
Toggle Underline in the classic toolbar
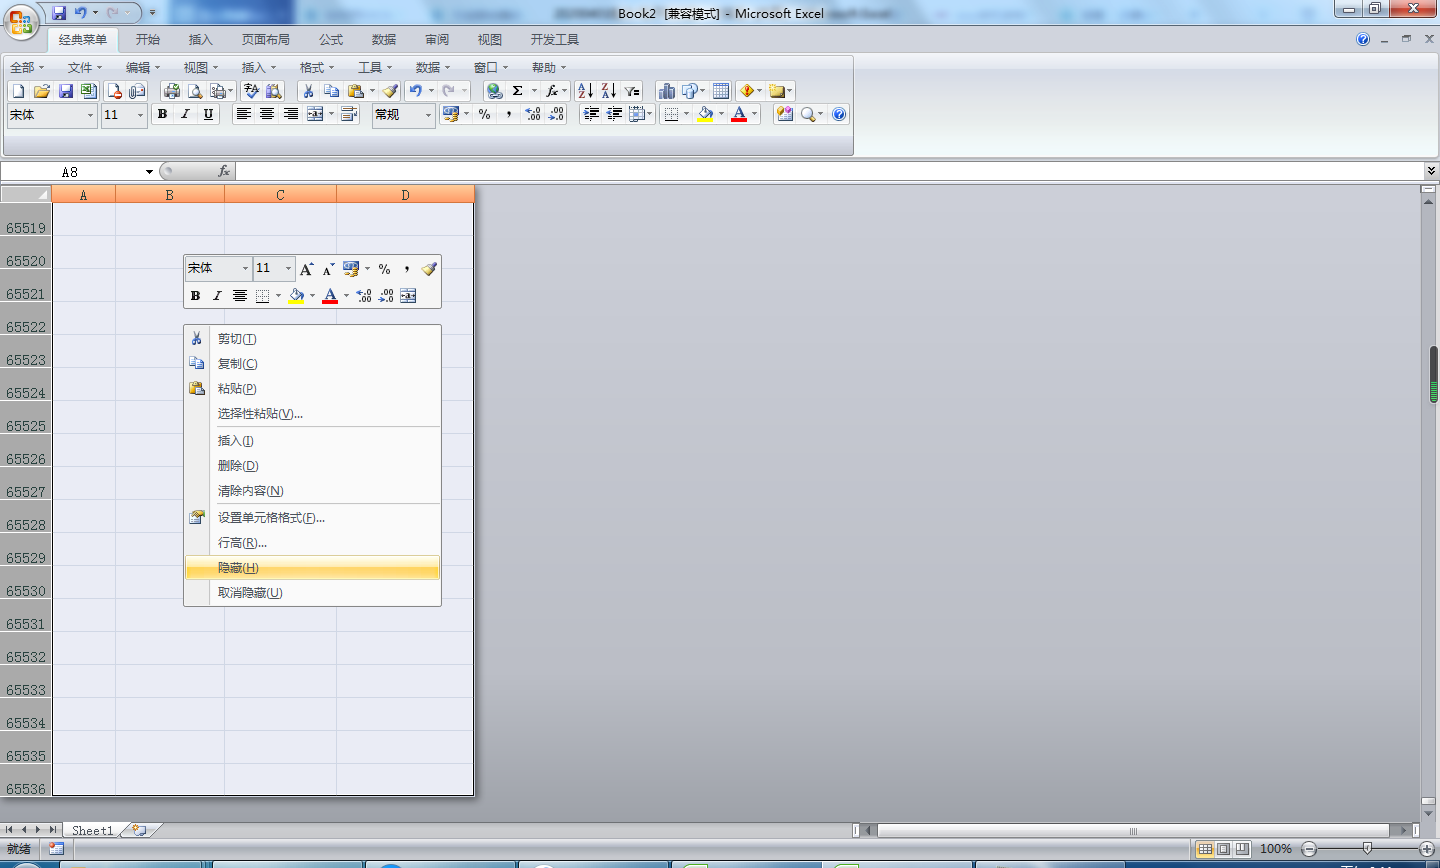coord(208,115)
